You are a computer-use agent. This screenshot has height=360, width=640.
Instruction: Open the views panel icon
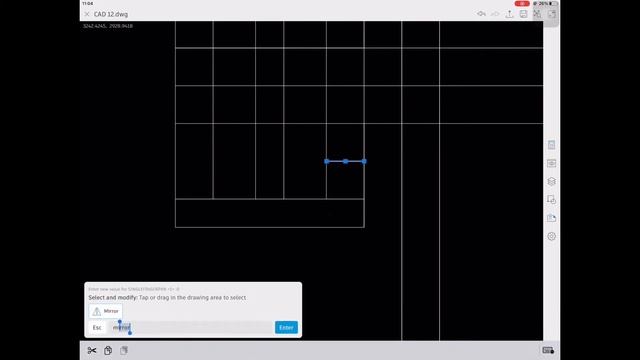(551, 163)
